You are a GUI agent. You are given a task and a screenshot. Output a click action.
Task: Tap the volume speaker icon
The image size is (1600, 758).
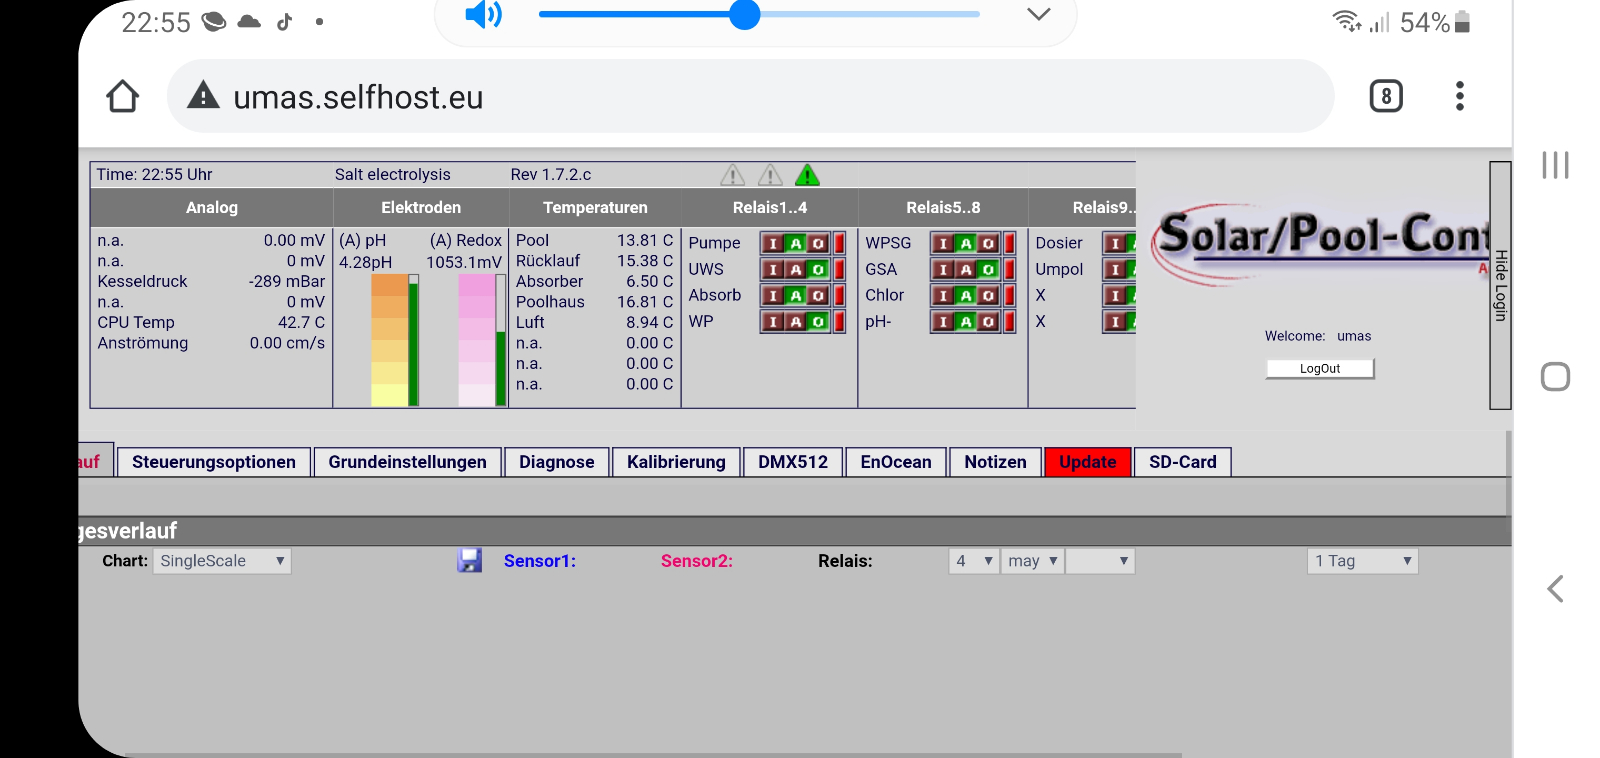pos(484,14)
